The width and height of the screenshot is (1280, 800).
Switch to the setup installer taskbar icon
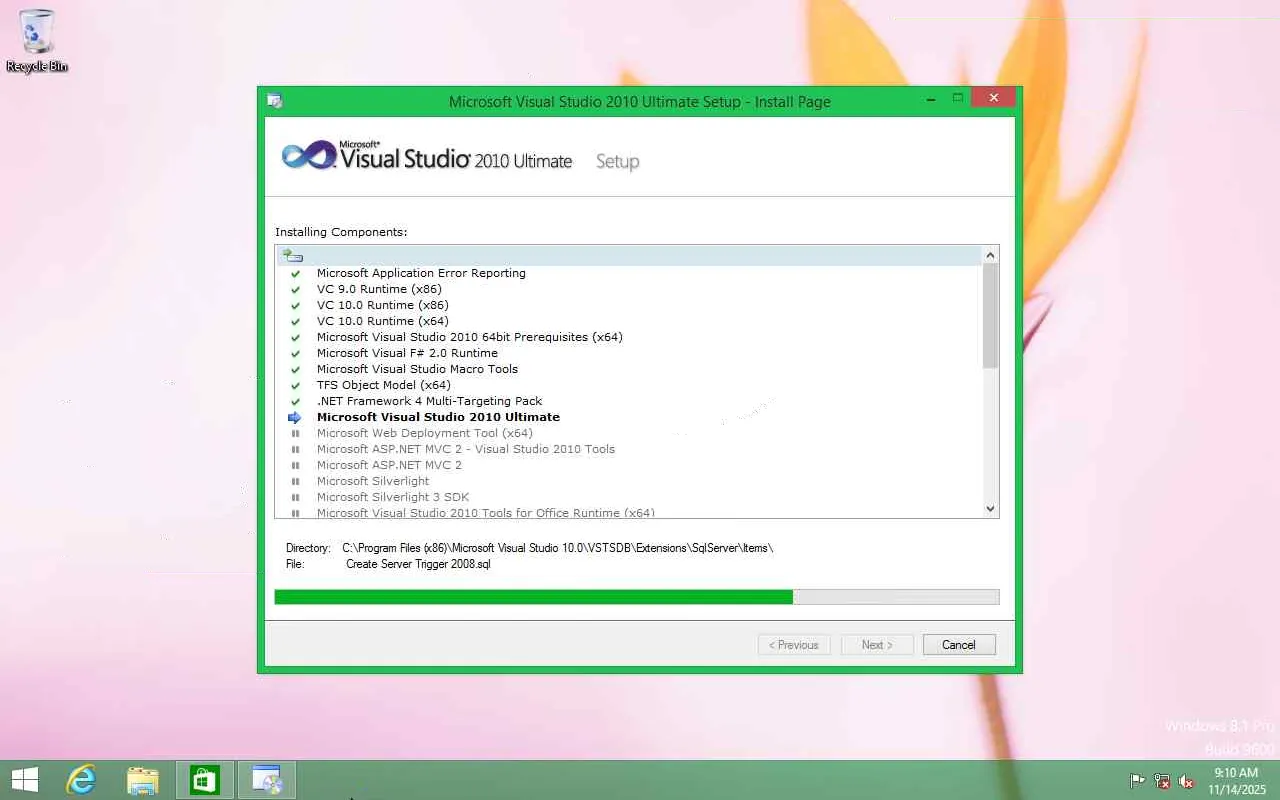[x=267, y=780]
